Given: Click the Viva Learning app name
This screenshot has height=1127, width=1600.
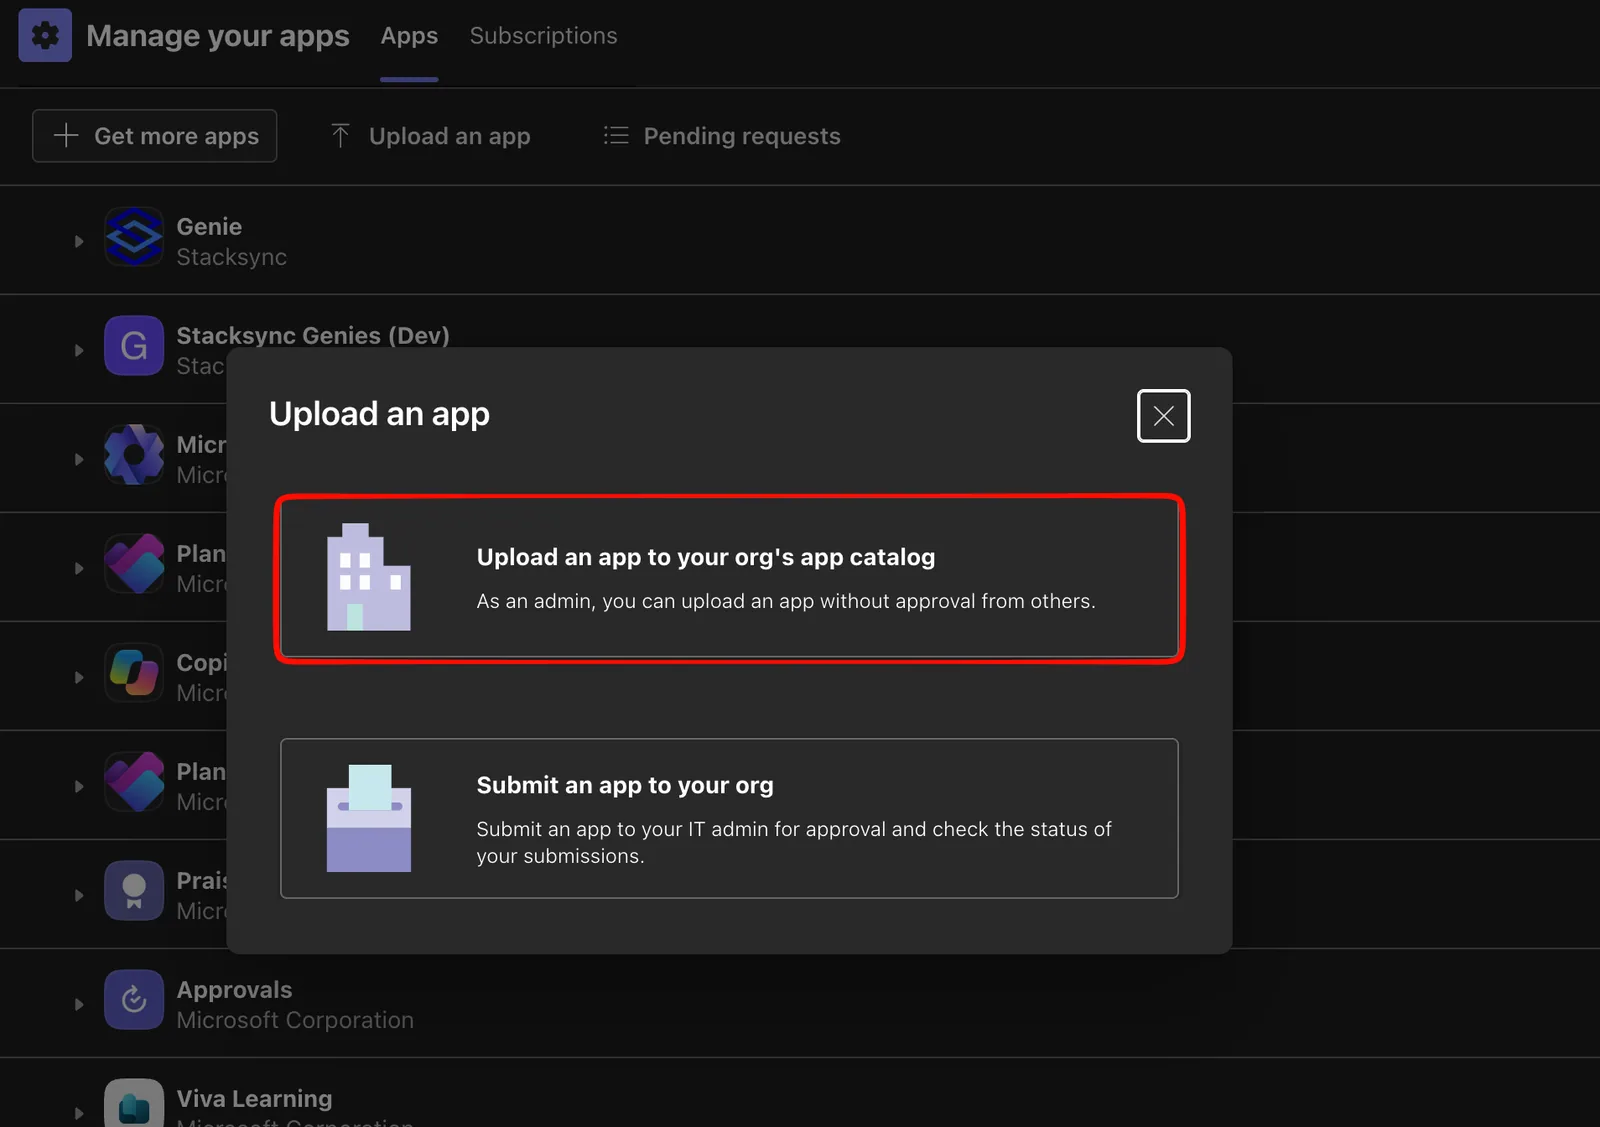Looking at the screenshot, I should click(254, 1099).
